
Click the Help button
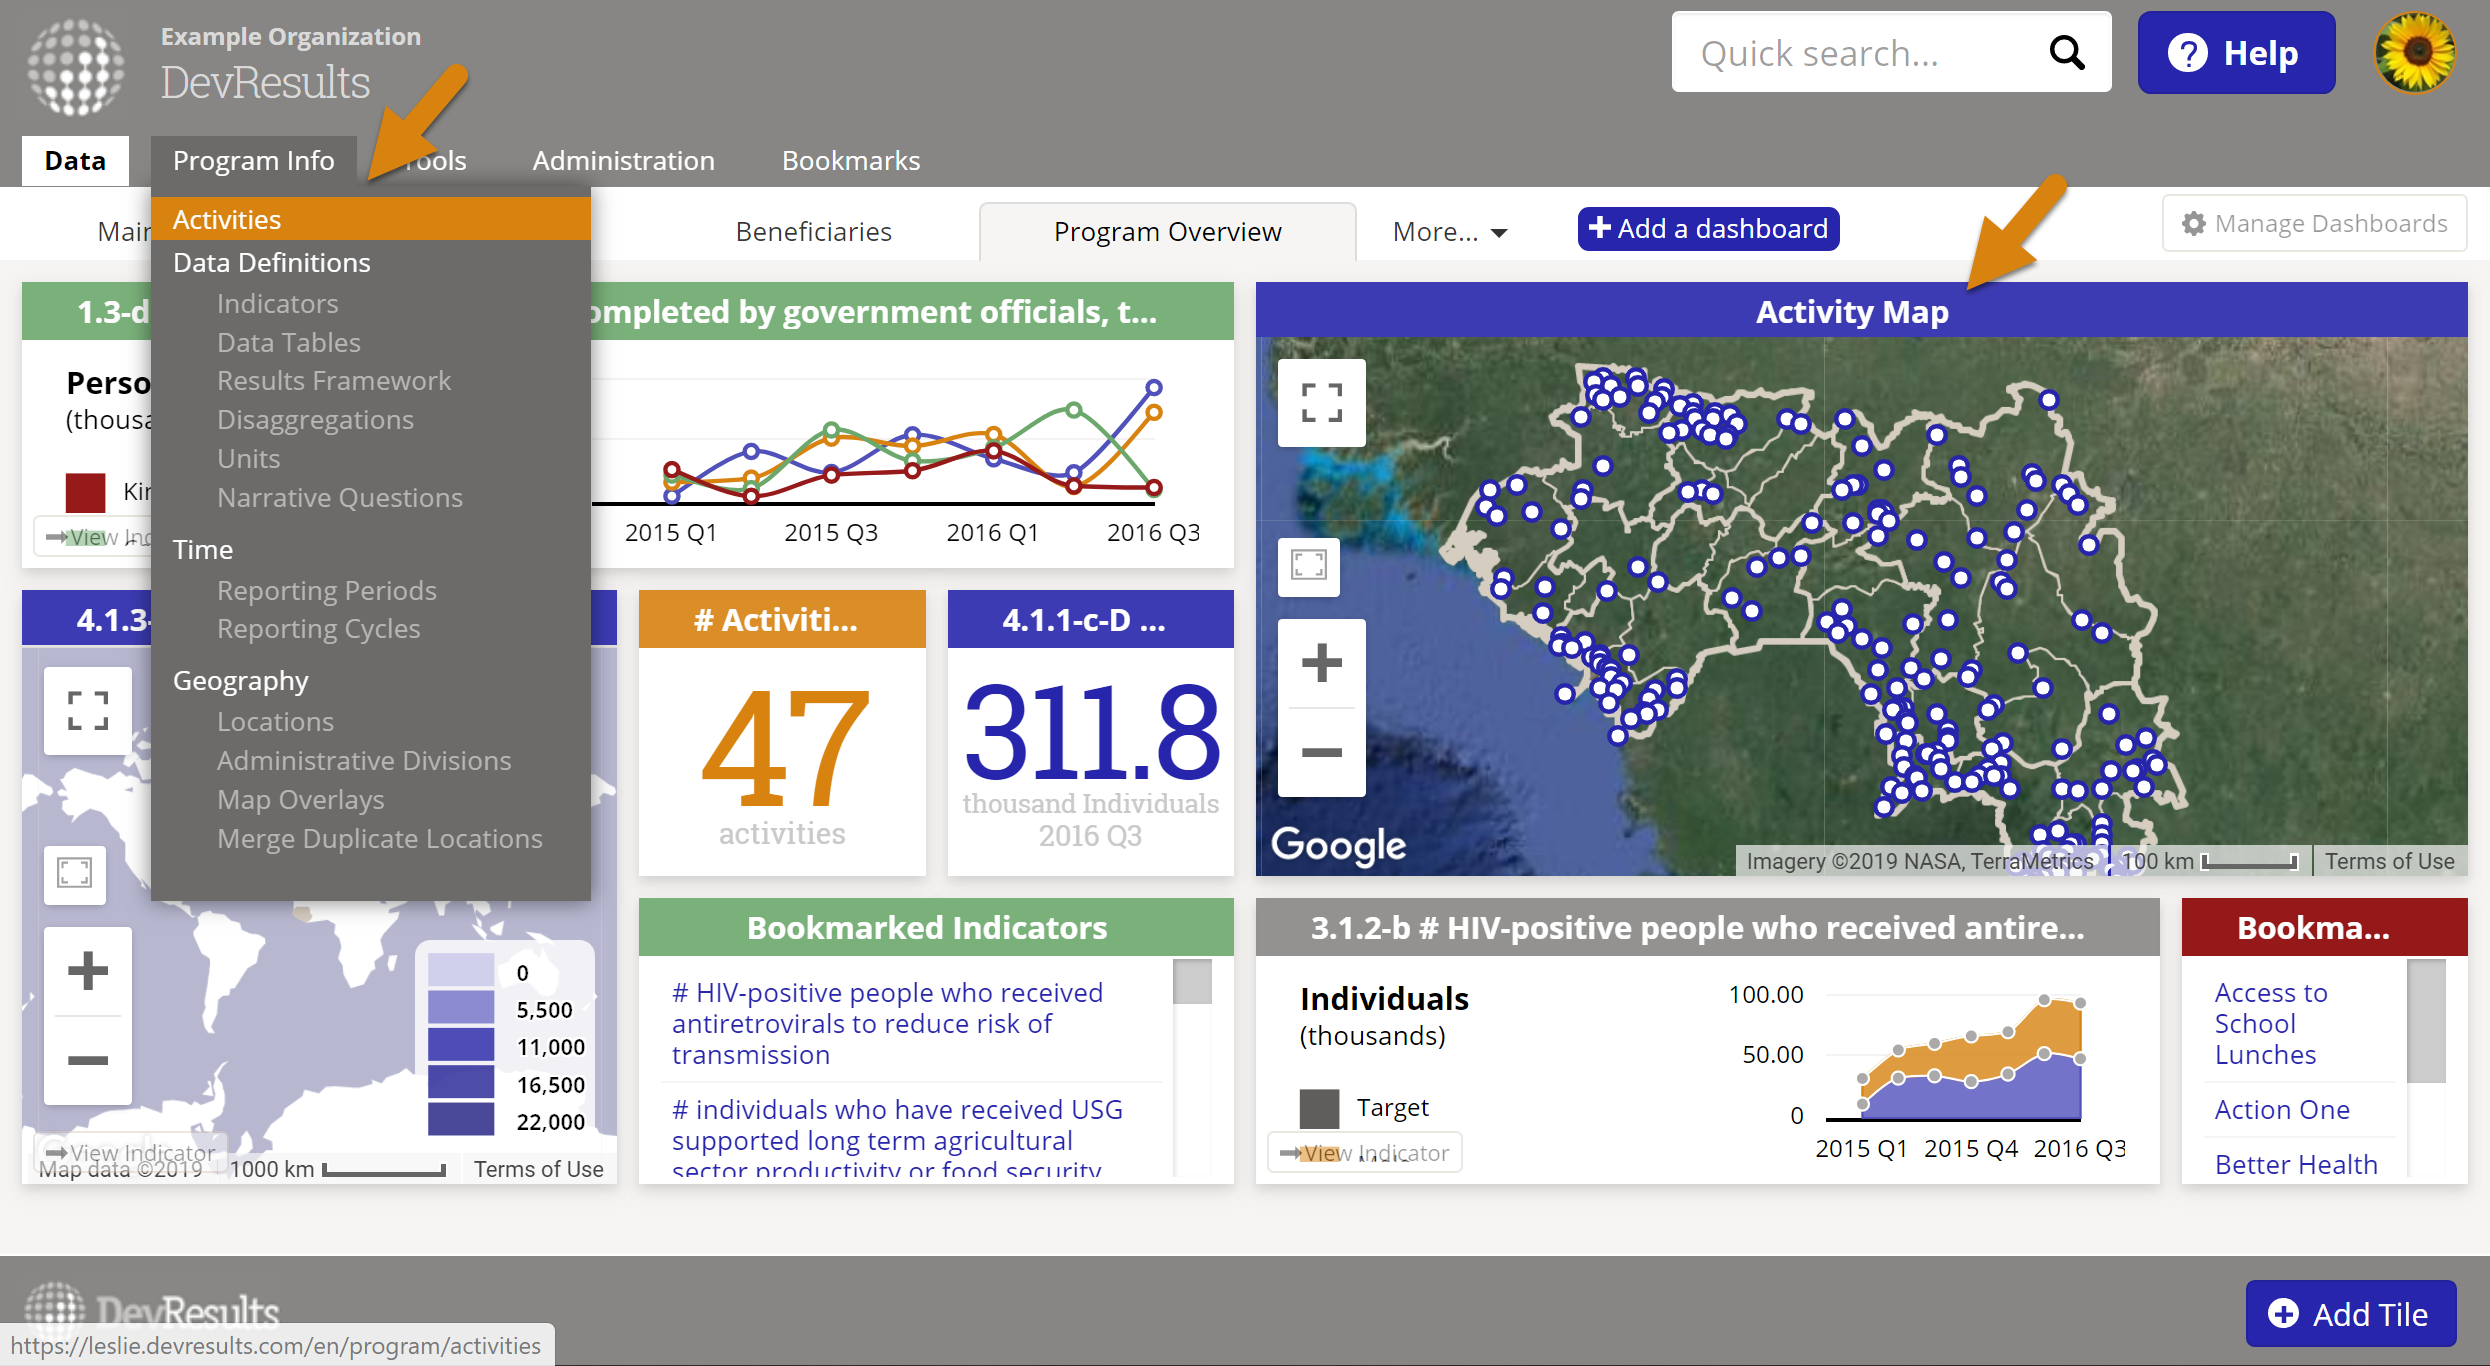pos(2236,52)
